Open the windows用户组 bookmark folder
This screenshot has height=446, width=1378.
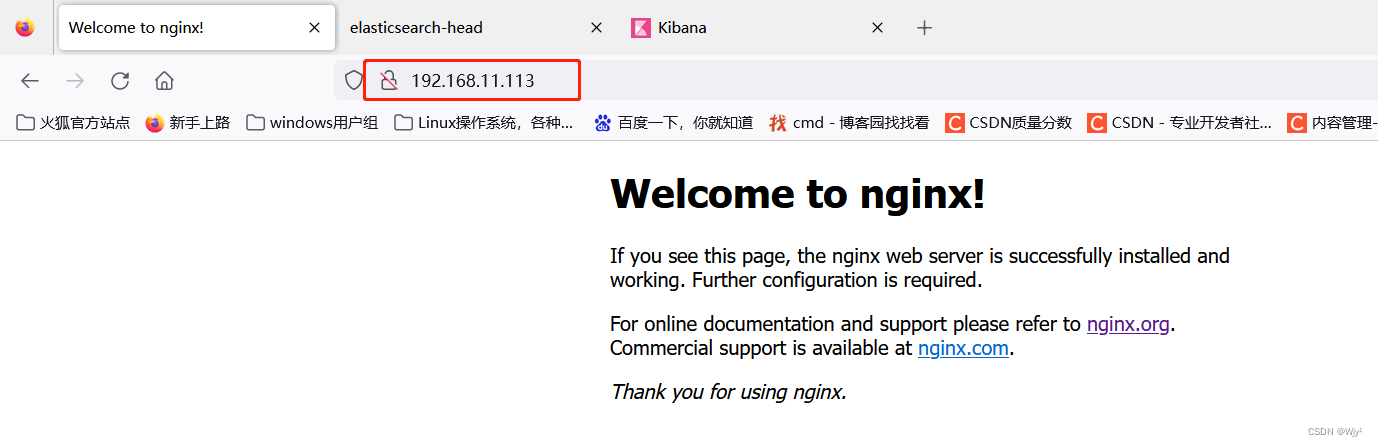312,123
